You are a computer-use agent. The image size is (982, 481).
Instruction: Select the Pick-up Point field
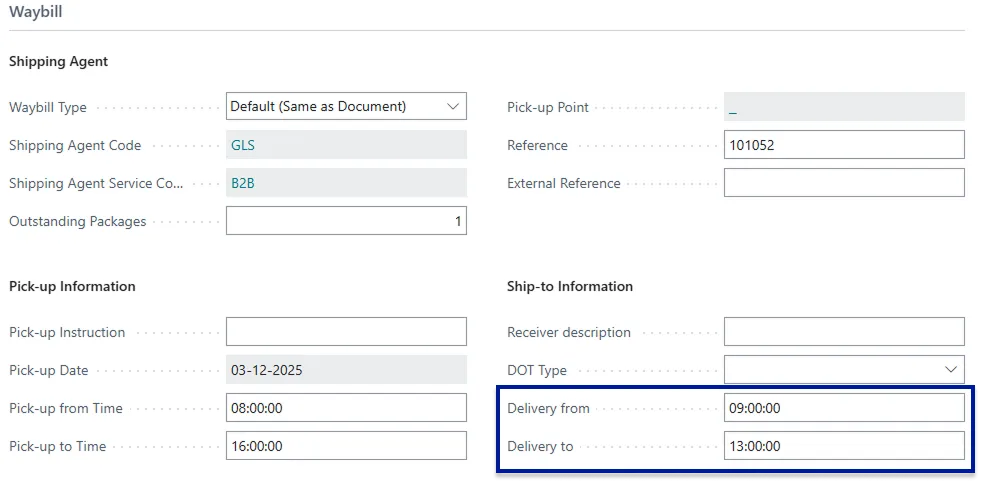click(843, 107)
